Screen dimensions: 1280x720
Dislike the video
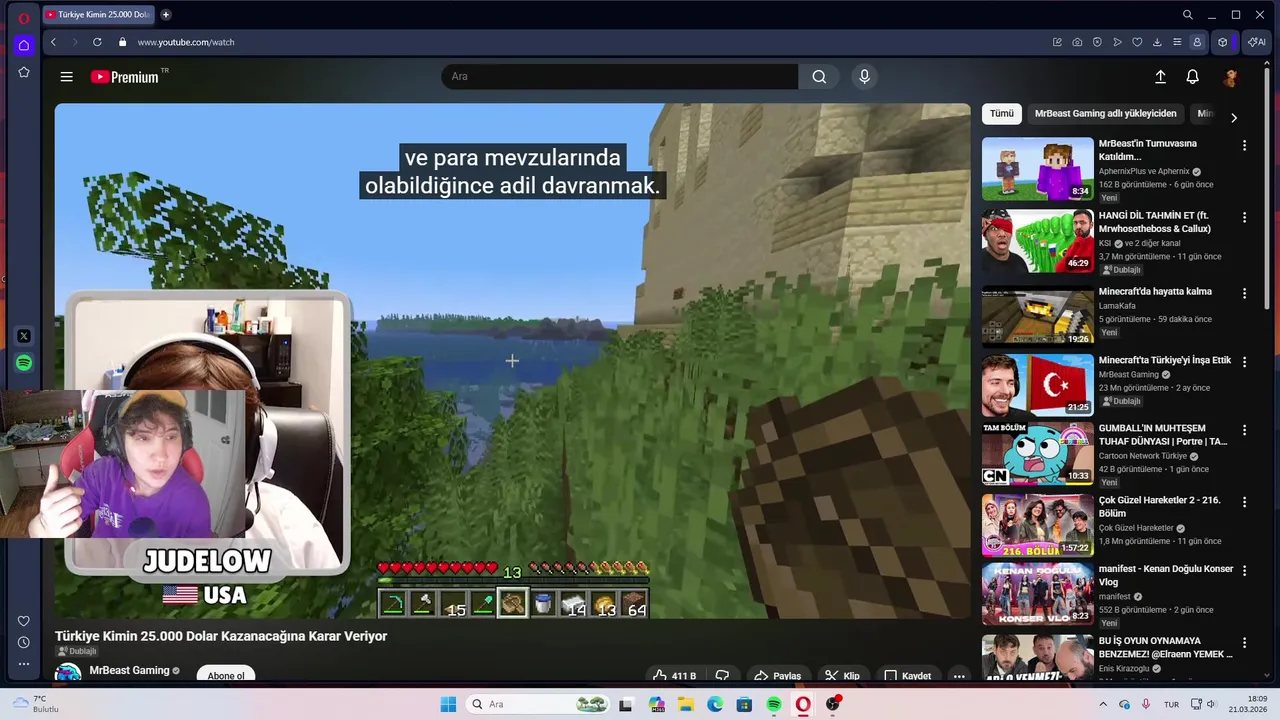pos(722,676)
